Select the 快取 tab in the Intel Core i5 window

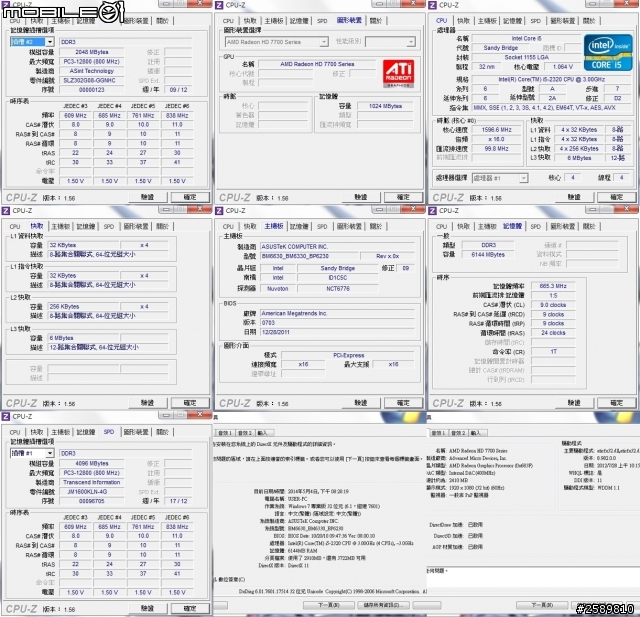click(464, 21)
